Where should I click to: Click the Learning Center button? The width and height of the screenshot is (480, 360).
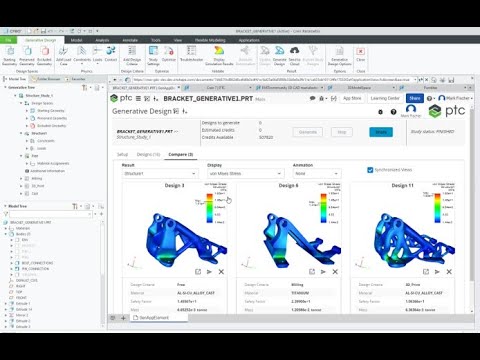pyautogui.click(x=385, y=98)
